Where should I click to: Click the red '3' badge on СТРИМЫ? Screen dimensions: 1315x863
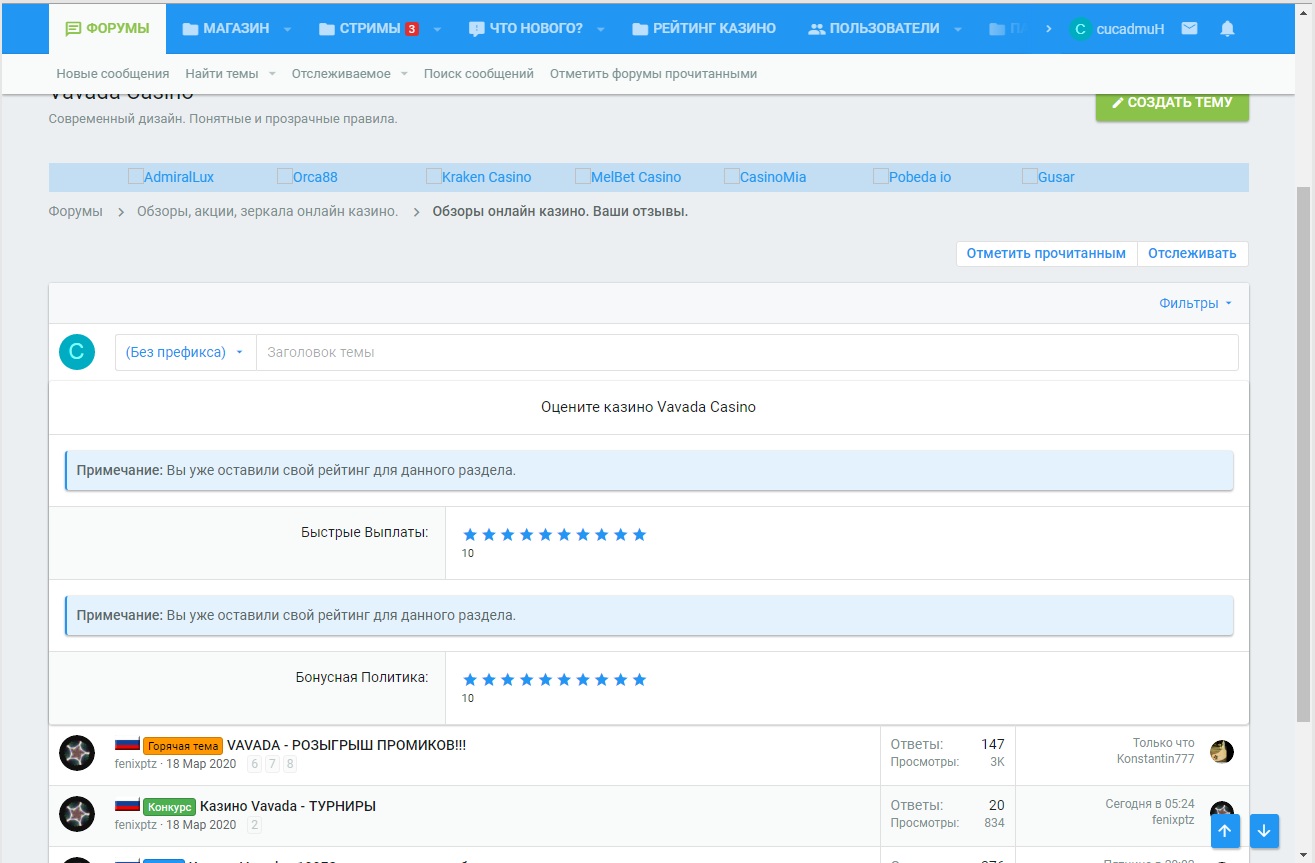click(x=412, y=29)
